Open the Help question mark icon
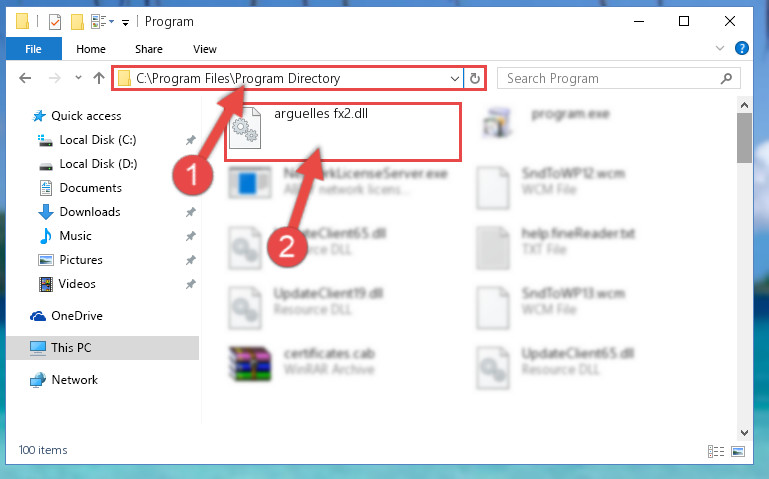Viewport: 769px width, 479px height. coord(742,48)
